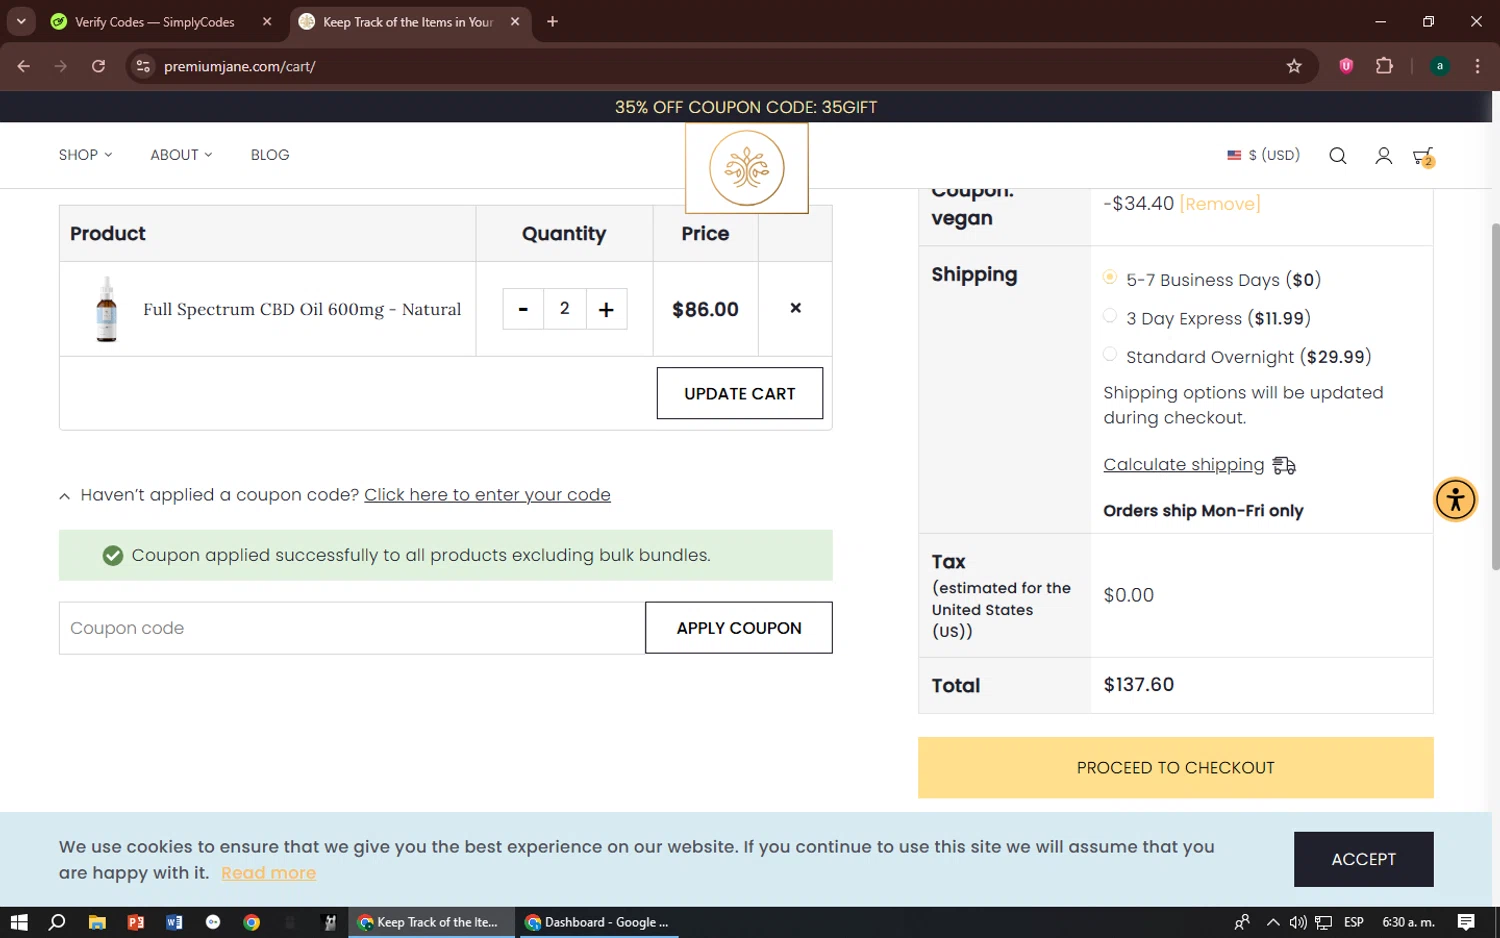Screen dimensions: 1500x938
Task: Accept the cookies notice
Action: 1363,859
